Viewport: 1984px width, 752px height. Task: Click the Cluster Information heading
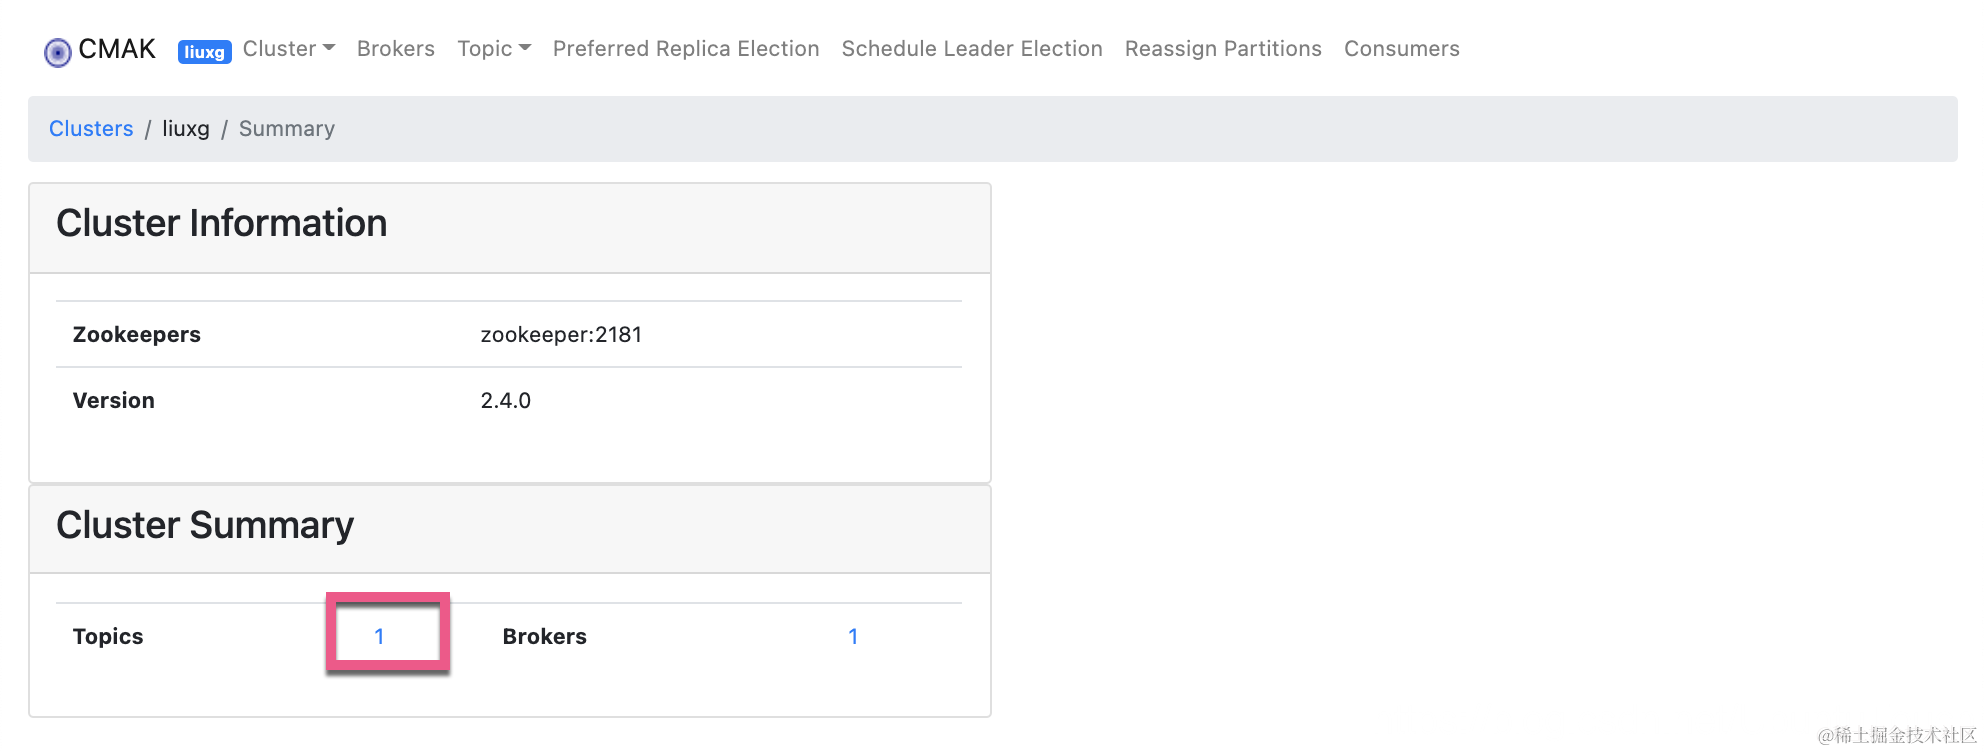pos(221,223)
